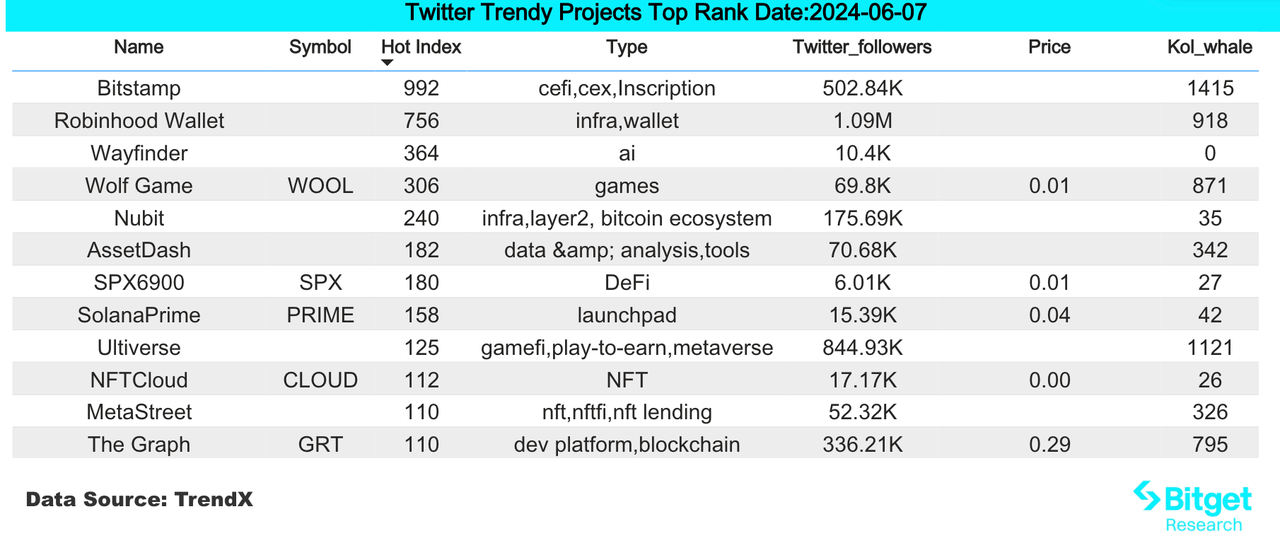The width and height of the screenshot is (1280, 550).
Task: Click the Data Source: TrendX text
Action: coord(139,499)
